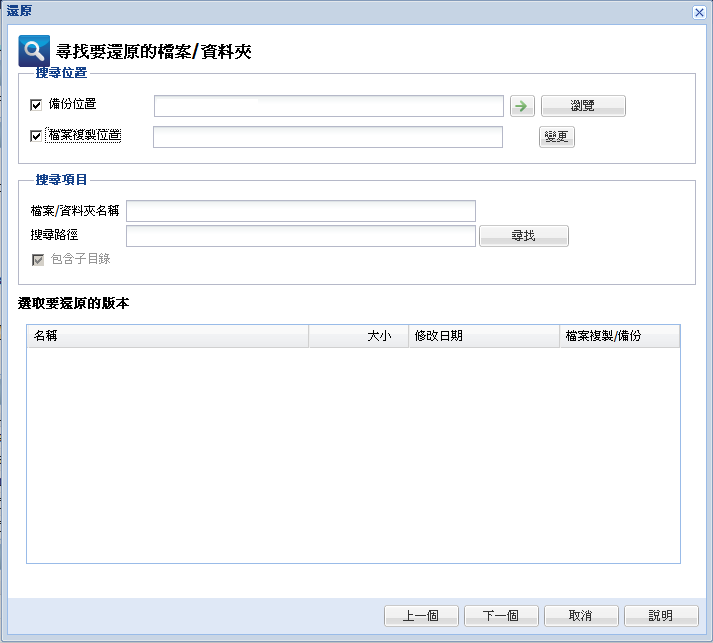This screenshot has height=643, width=713.
Task: Click the magnifier search icon in header
Action: tap(34, 51)
